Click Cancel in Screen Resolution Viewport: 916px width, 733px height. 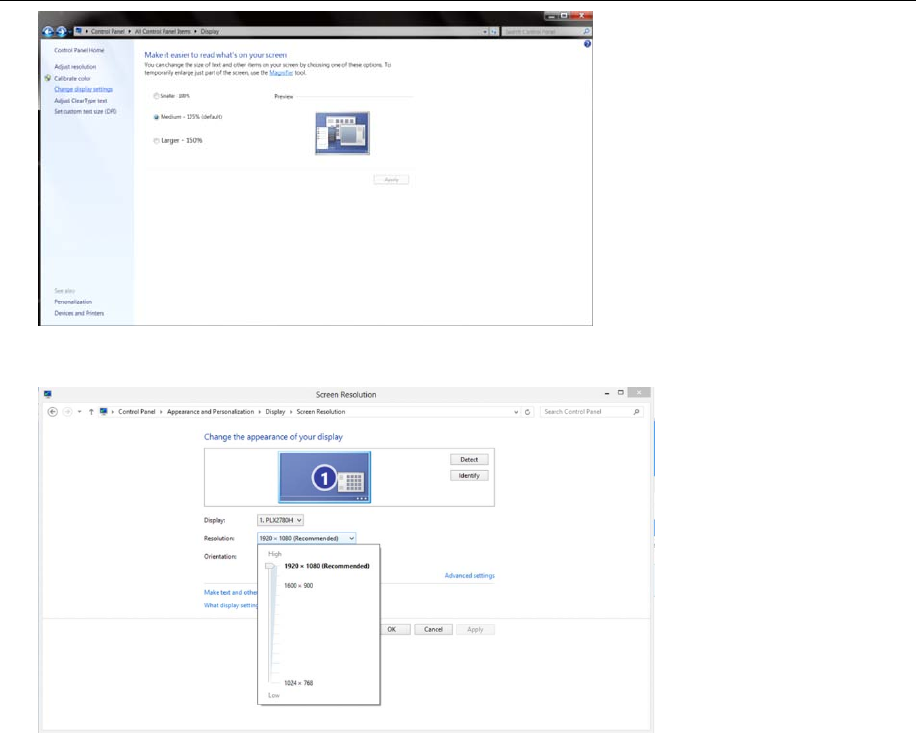pyautogui.click(x=433, y=630)
